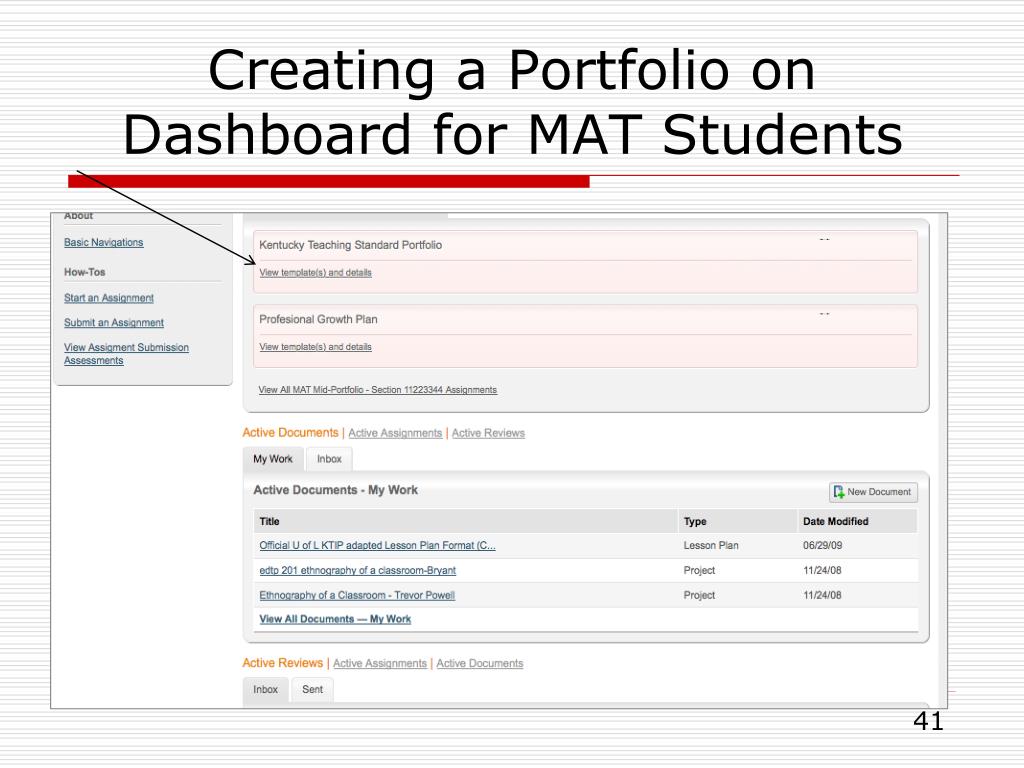Click the Active Documents orange heading
The height and width of the screenshot is (768, 1024).
coord(290,432)
